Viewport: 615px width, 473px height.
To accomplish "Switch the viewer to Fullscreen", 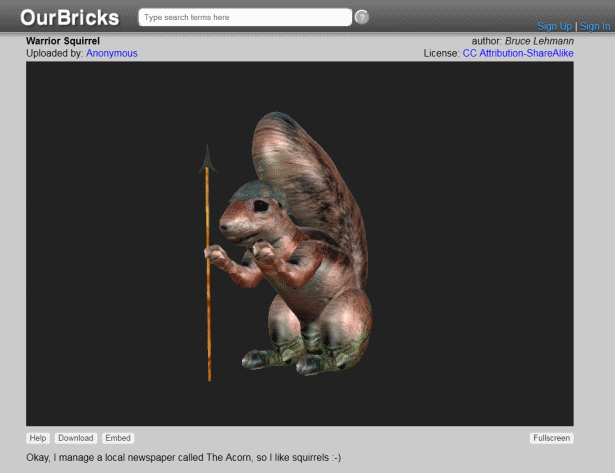I will pos(551,438).
